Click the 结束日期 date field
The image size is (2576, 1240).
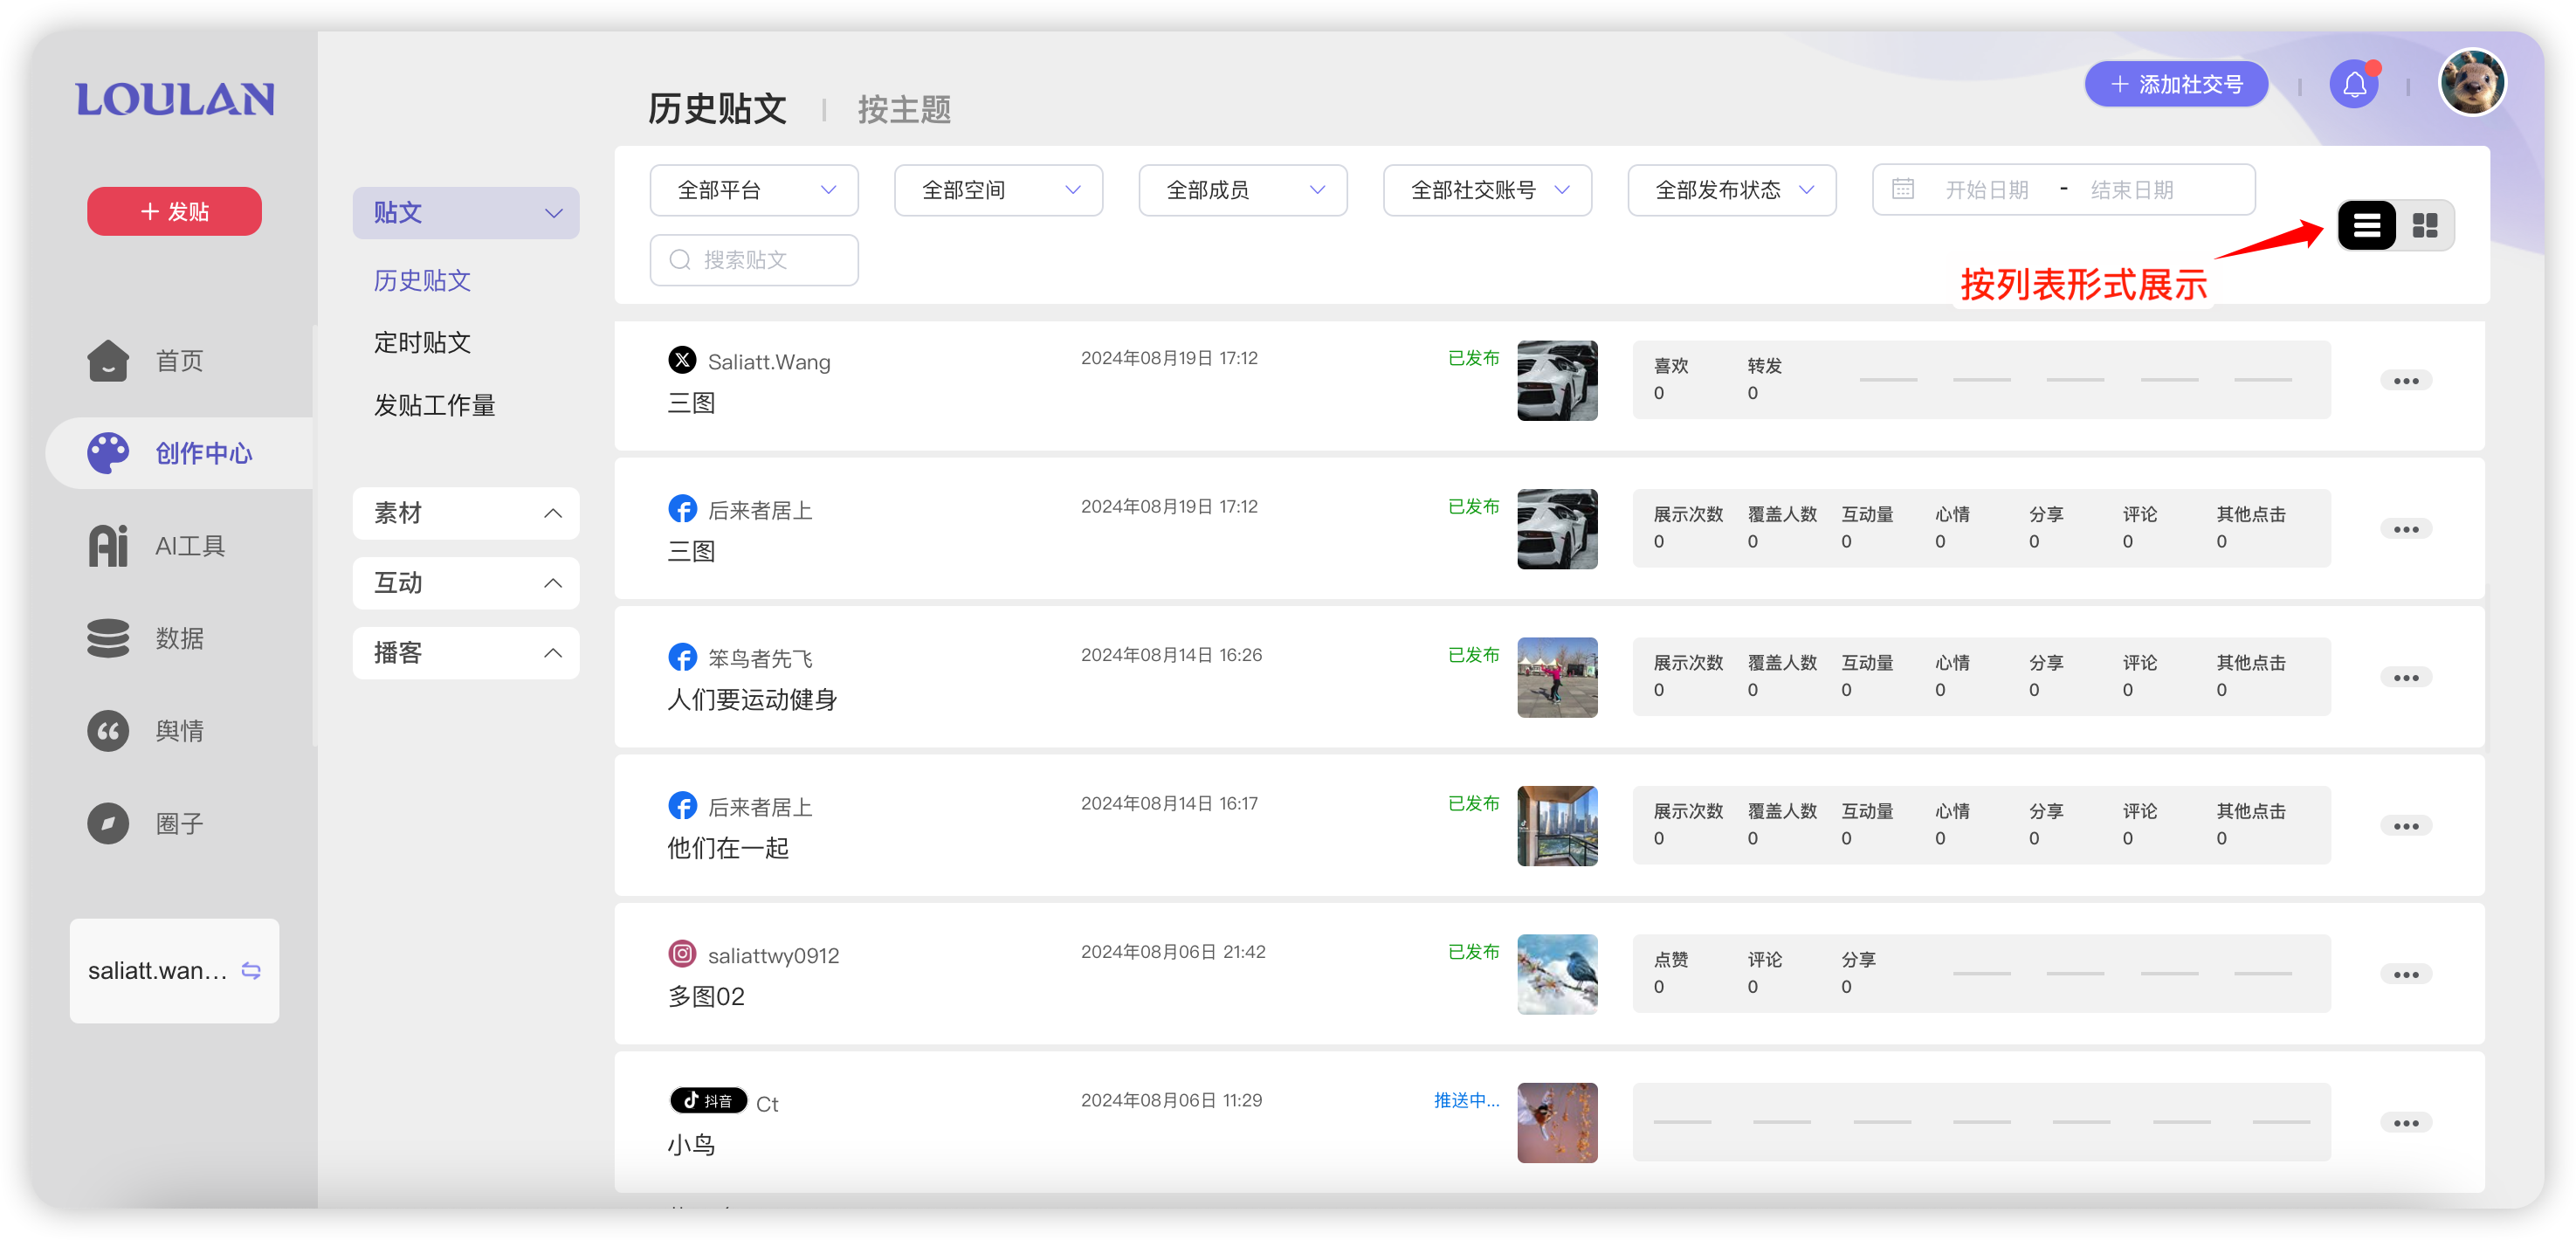[x=2132, y=190]
